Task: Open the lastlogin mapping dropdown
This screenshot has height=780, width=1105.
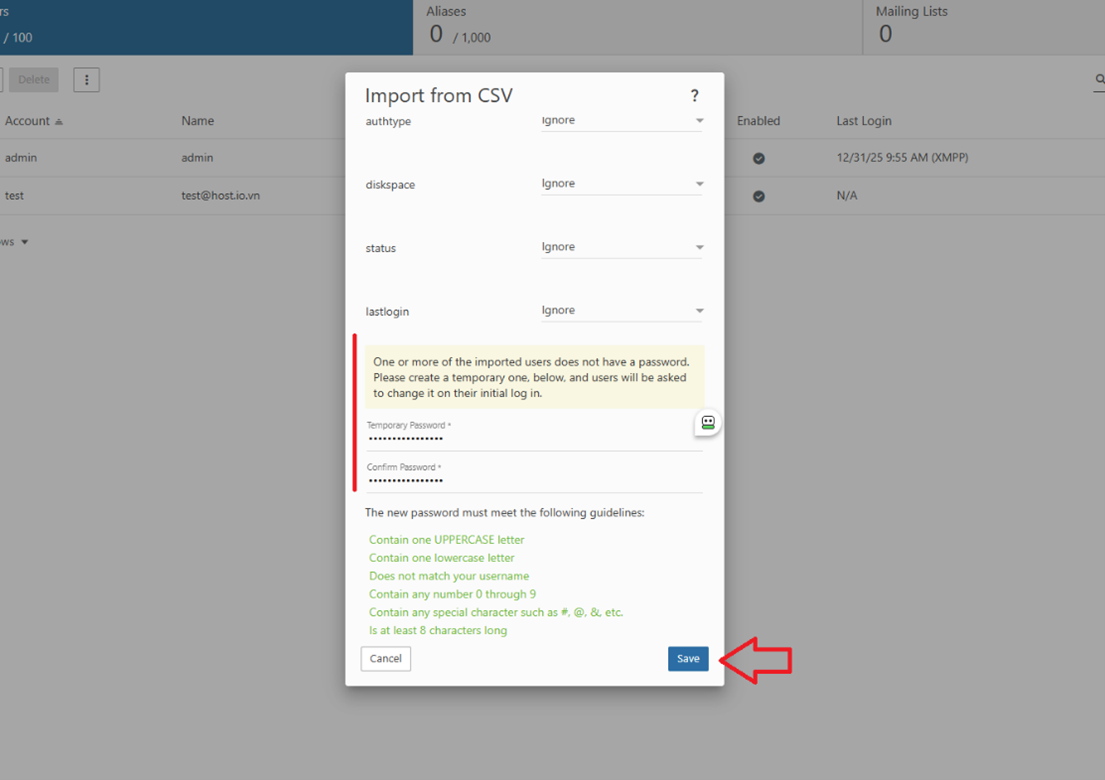Action: 622,311
